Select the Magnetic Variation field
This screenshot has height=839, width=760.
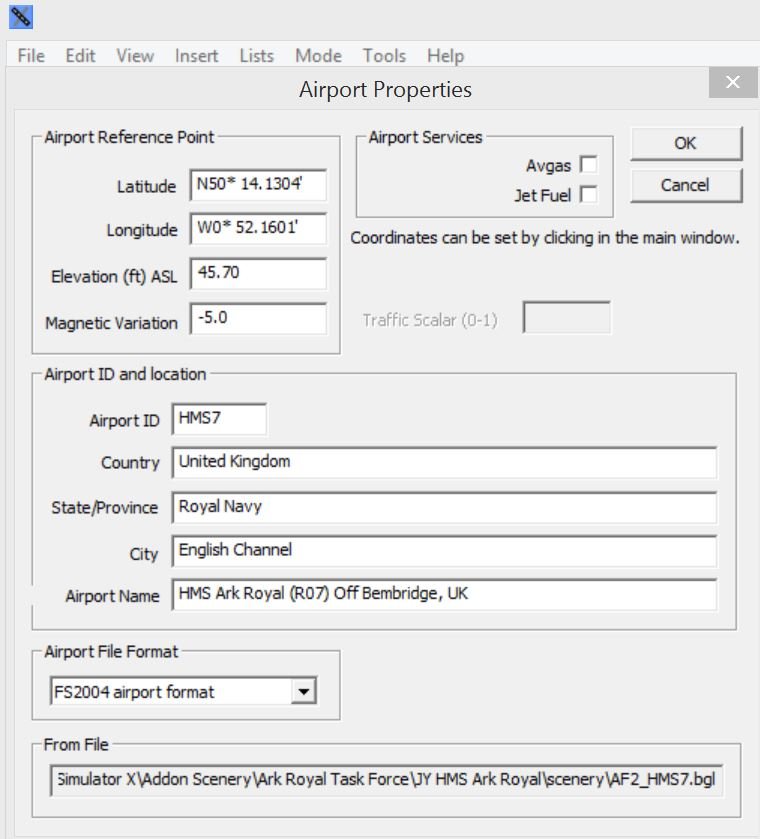coord(258,320)
